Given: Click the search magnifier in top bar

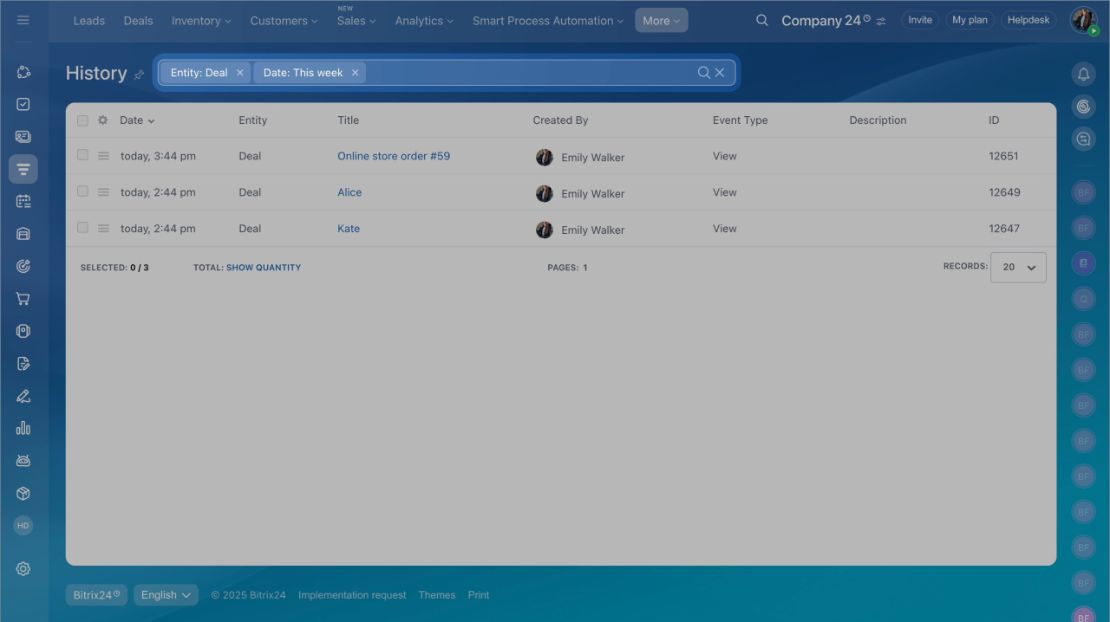Looking at the screenshot, I should click(x=762, y=20).
